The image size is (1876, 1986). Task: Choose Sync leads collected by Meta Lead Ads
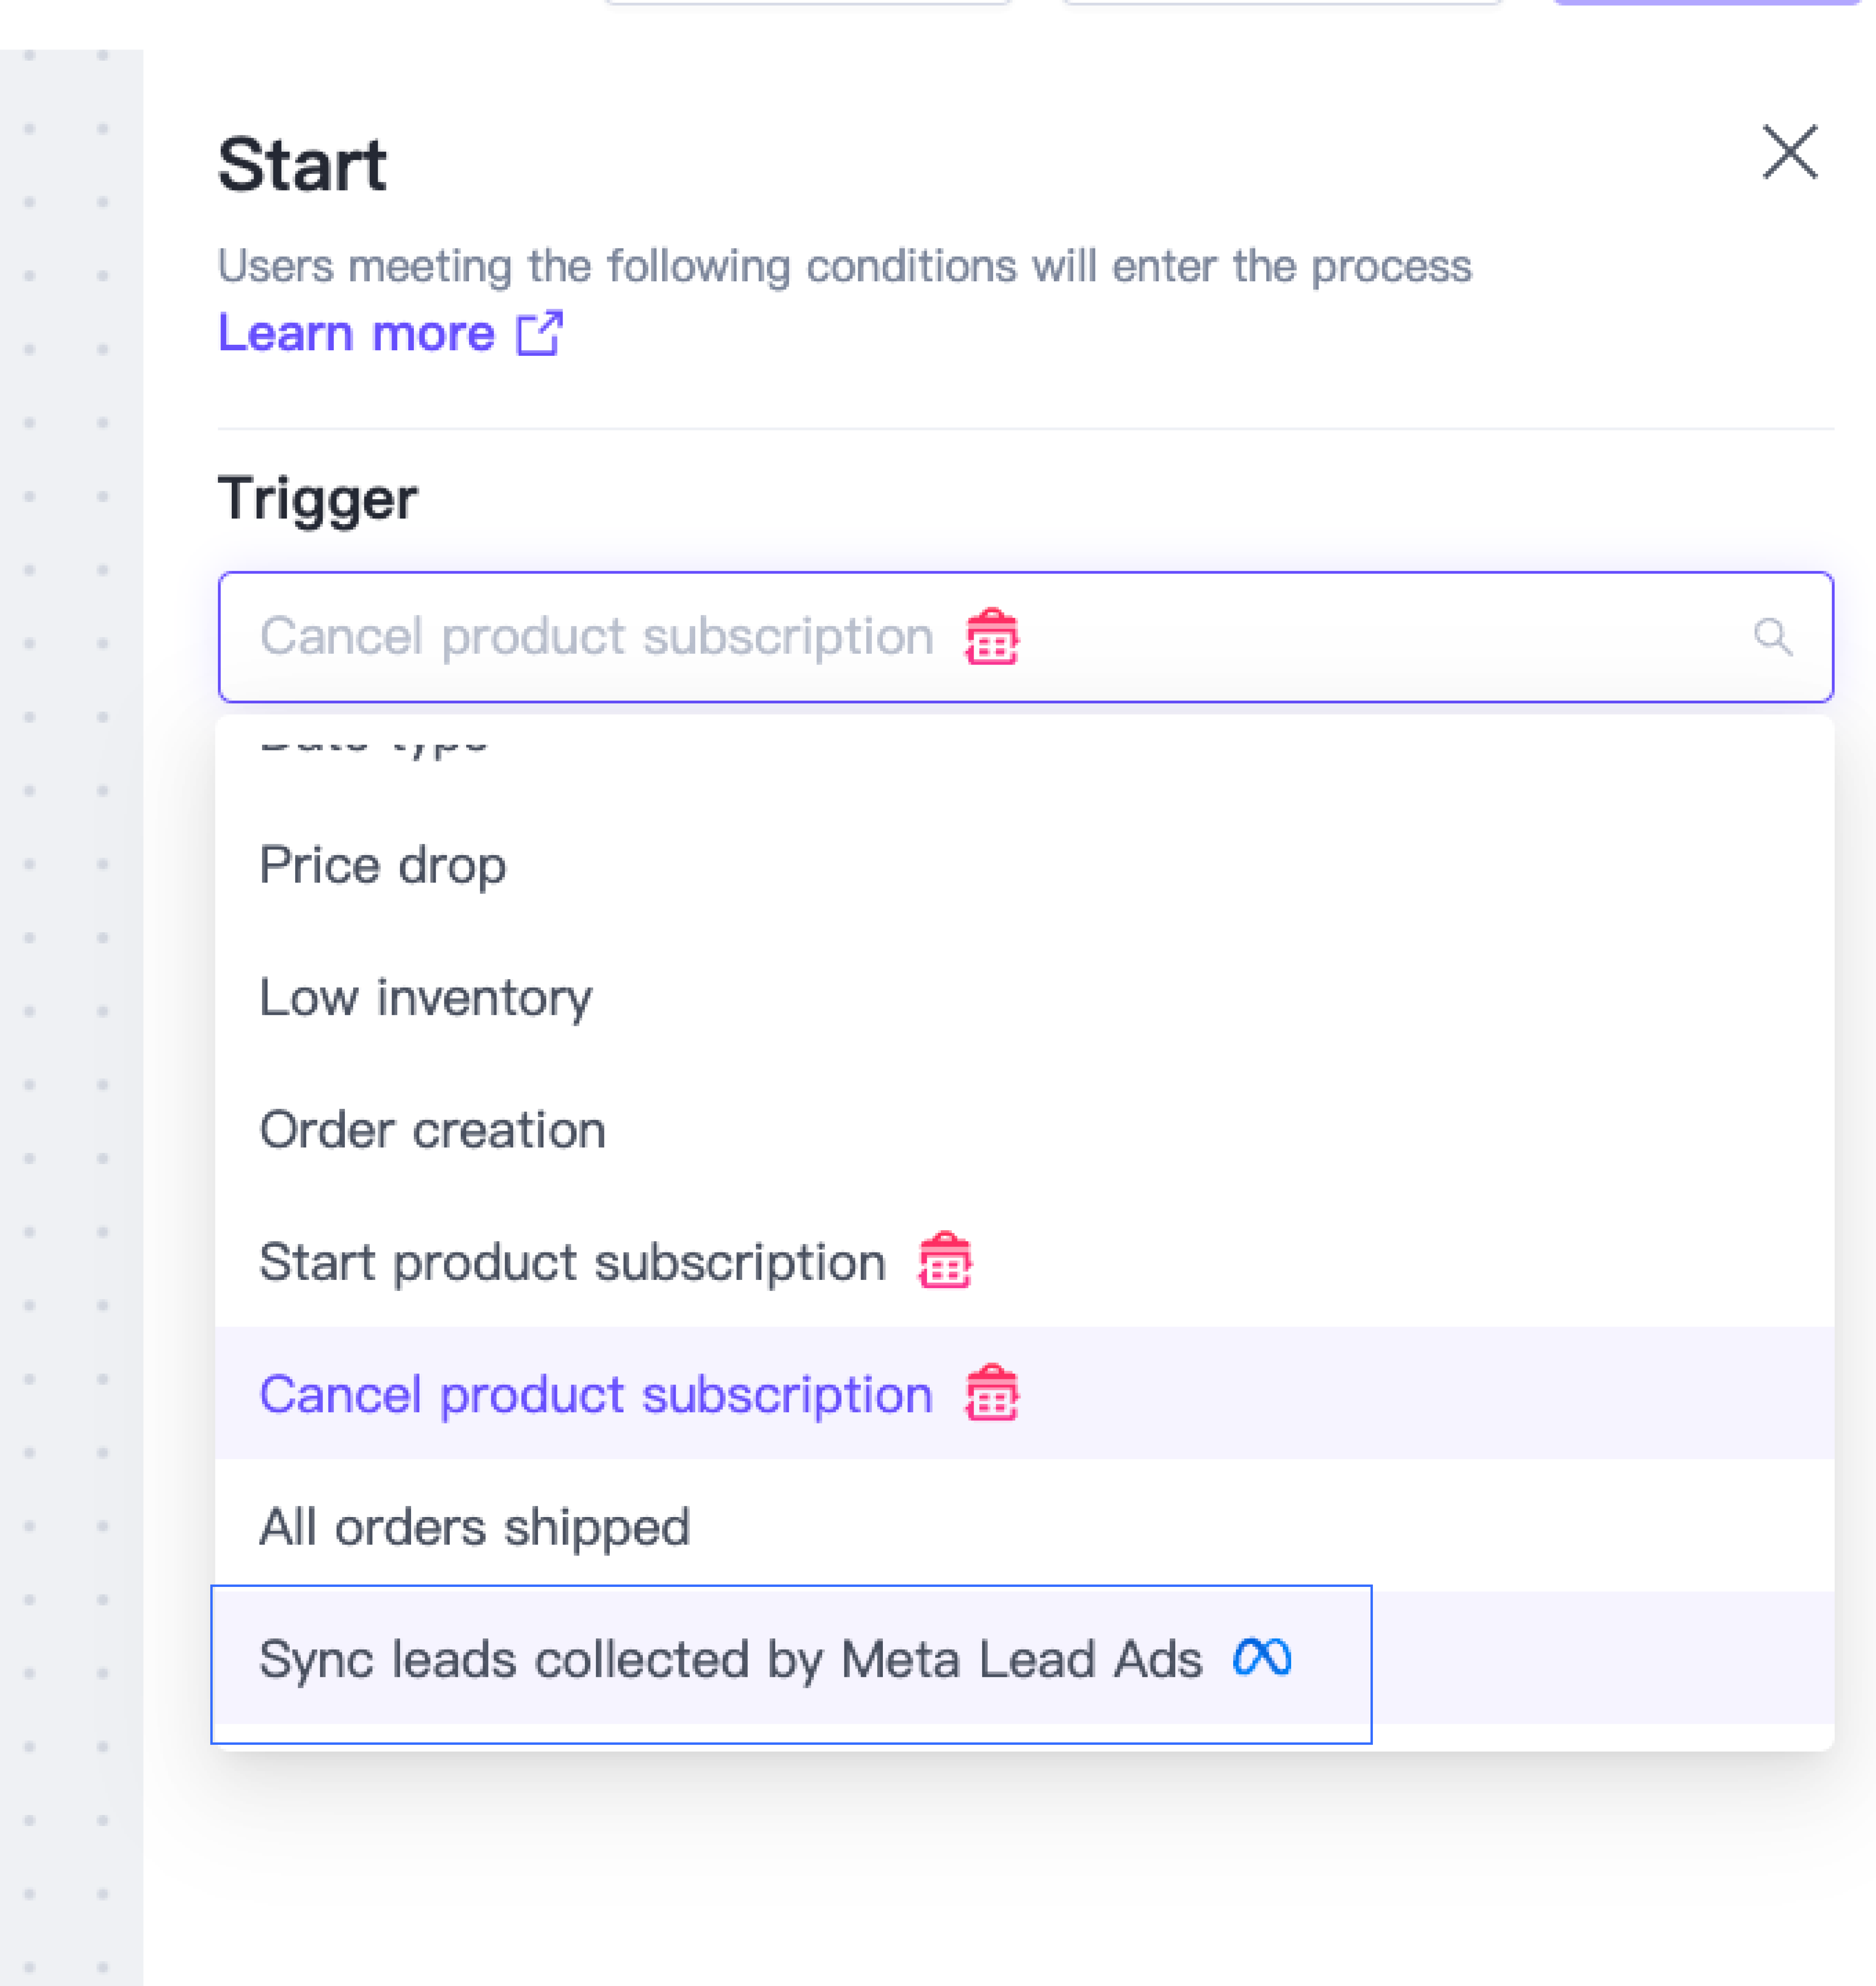click(x=730, y=1659)
